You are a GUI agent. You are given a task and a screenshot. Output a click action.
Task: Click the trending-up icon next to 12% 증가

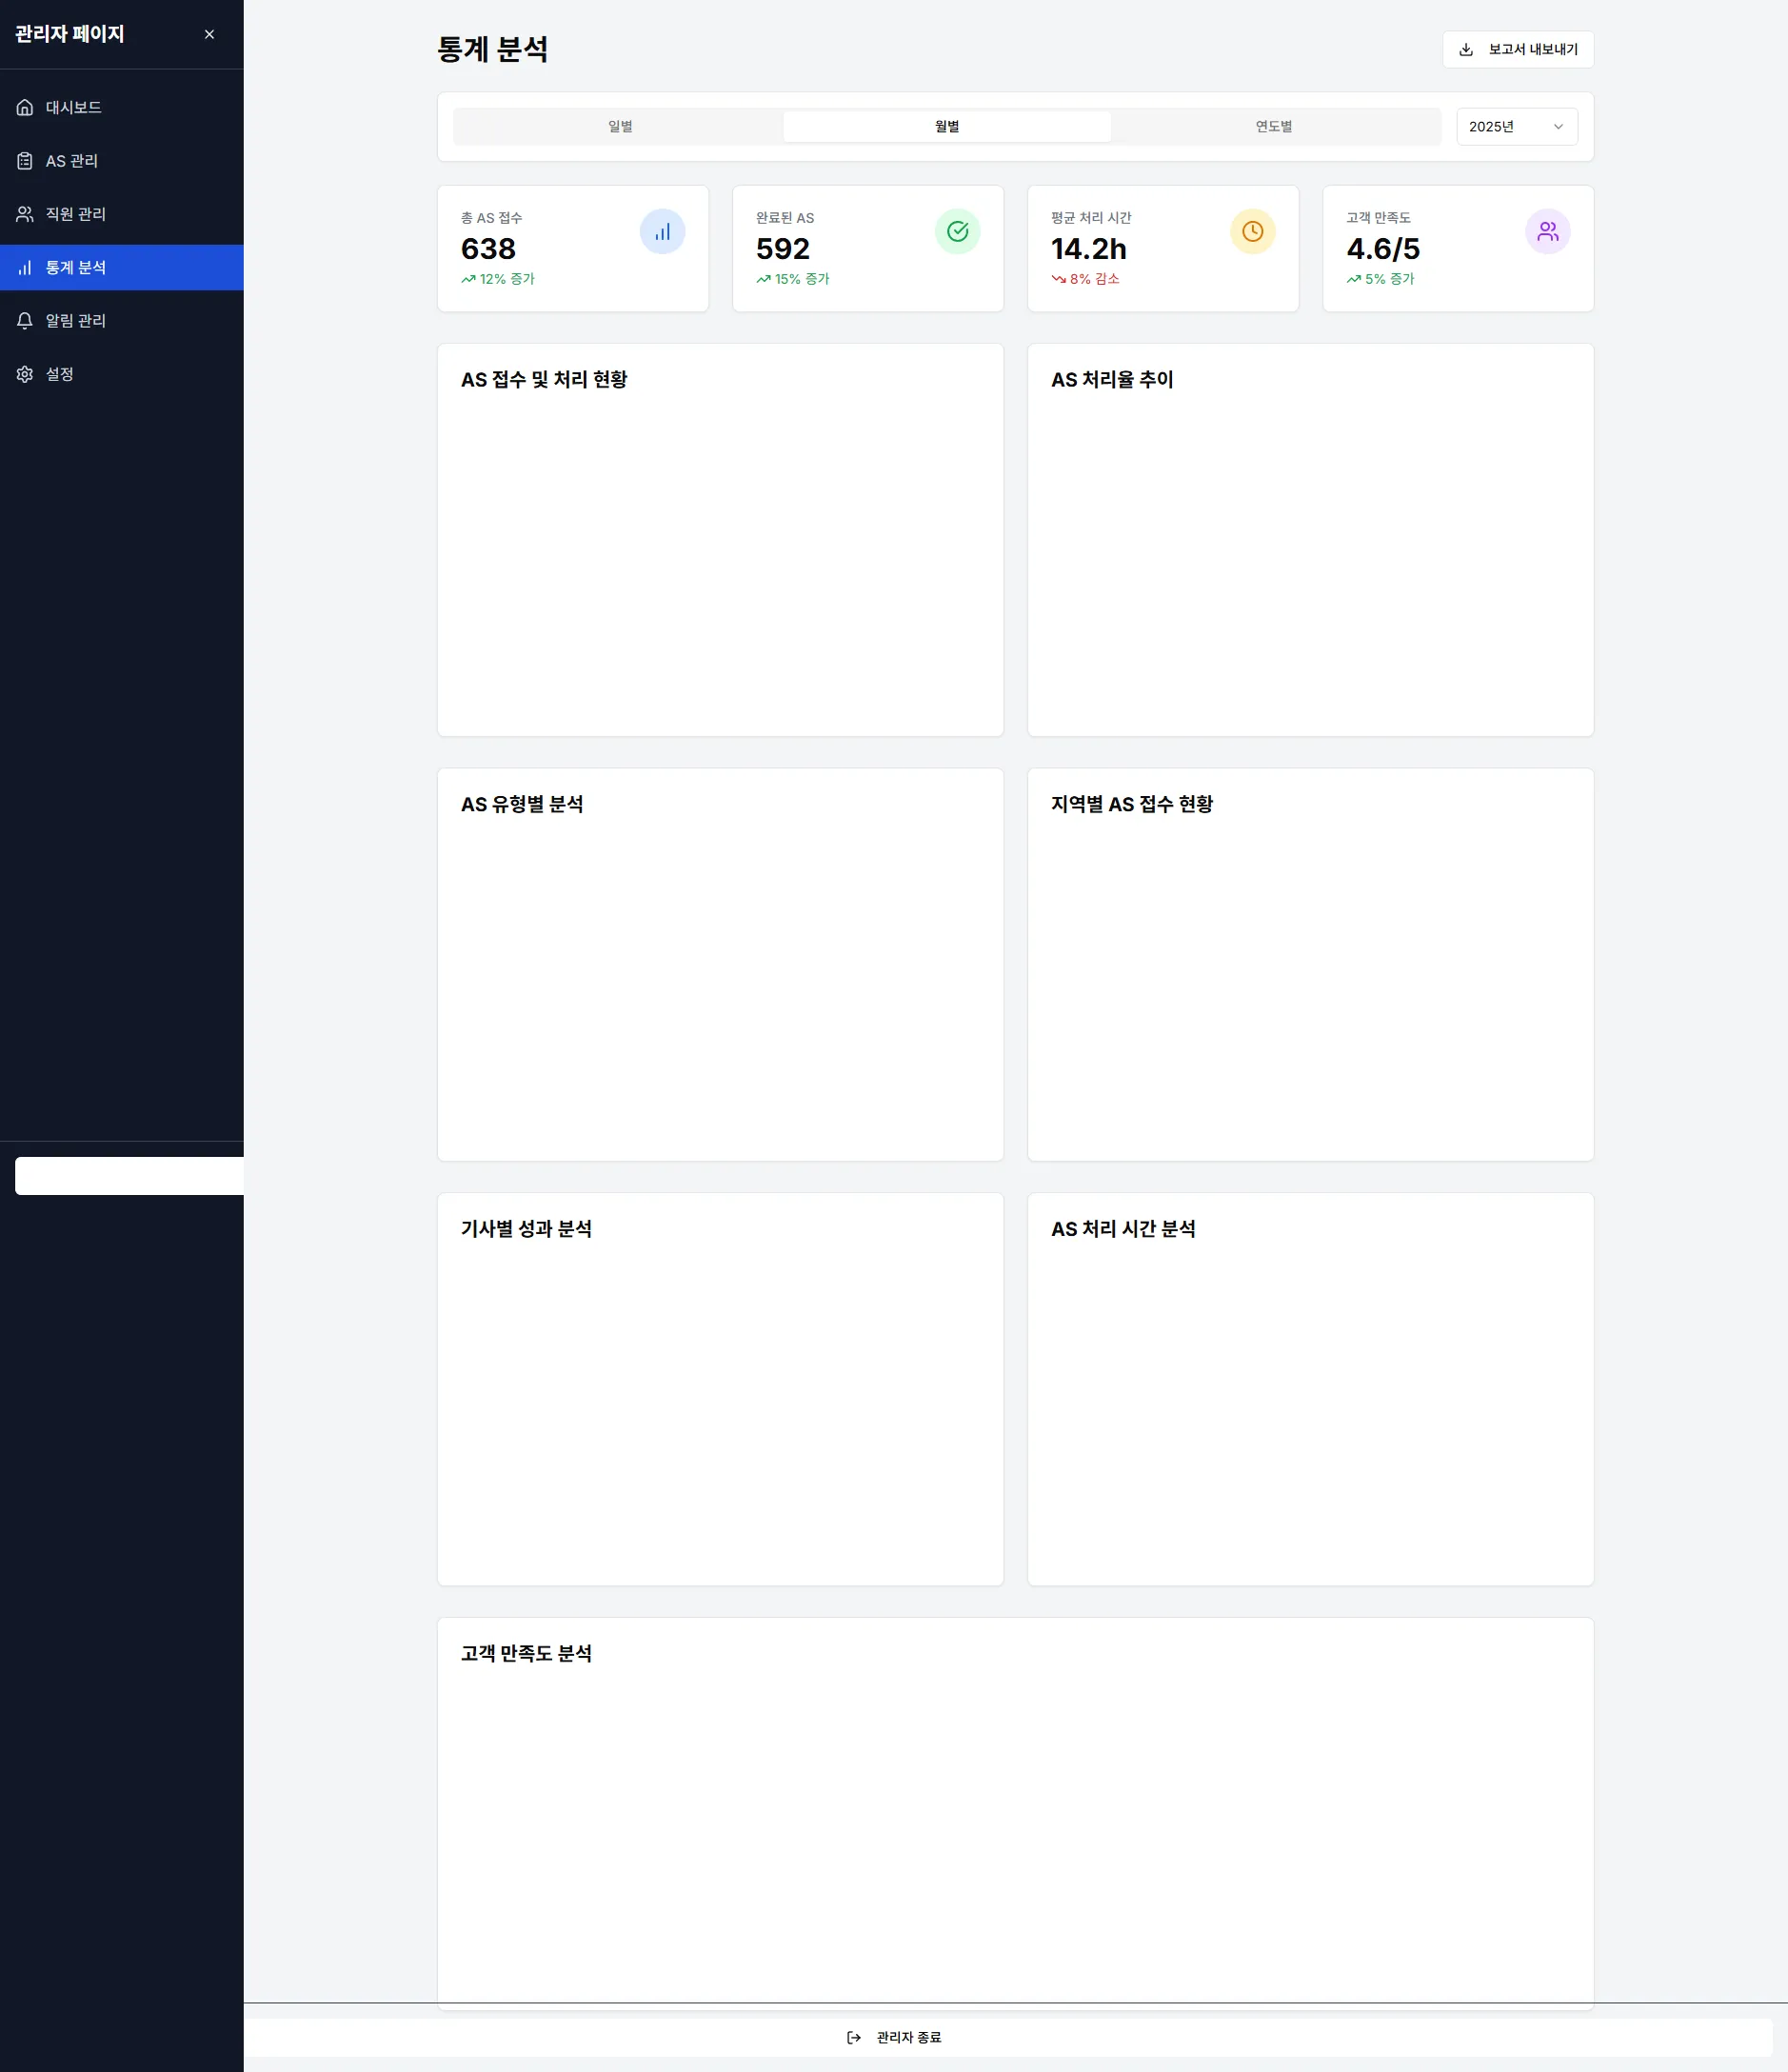point(468,279)
